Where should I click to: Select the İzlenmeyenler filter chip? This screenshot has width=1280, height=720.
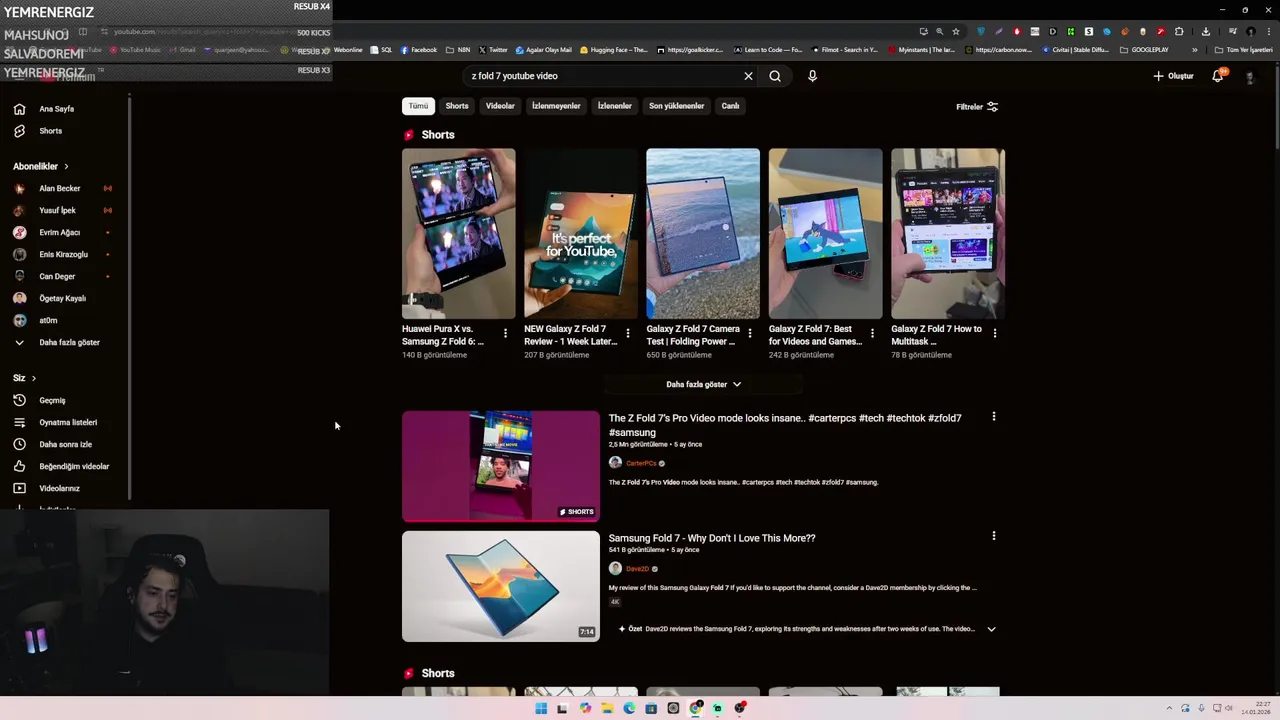coord(556,106)
